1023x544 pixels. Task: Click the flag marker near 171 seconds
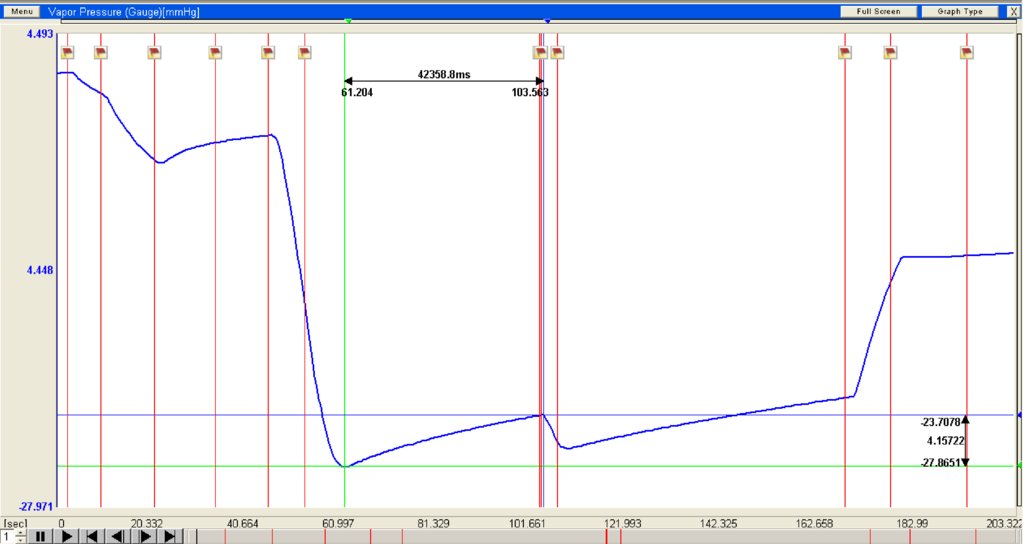click(x=845, y=53)
